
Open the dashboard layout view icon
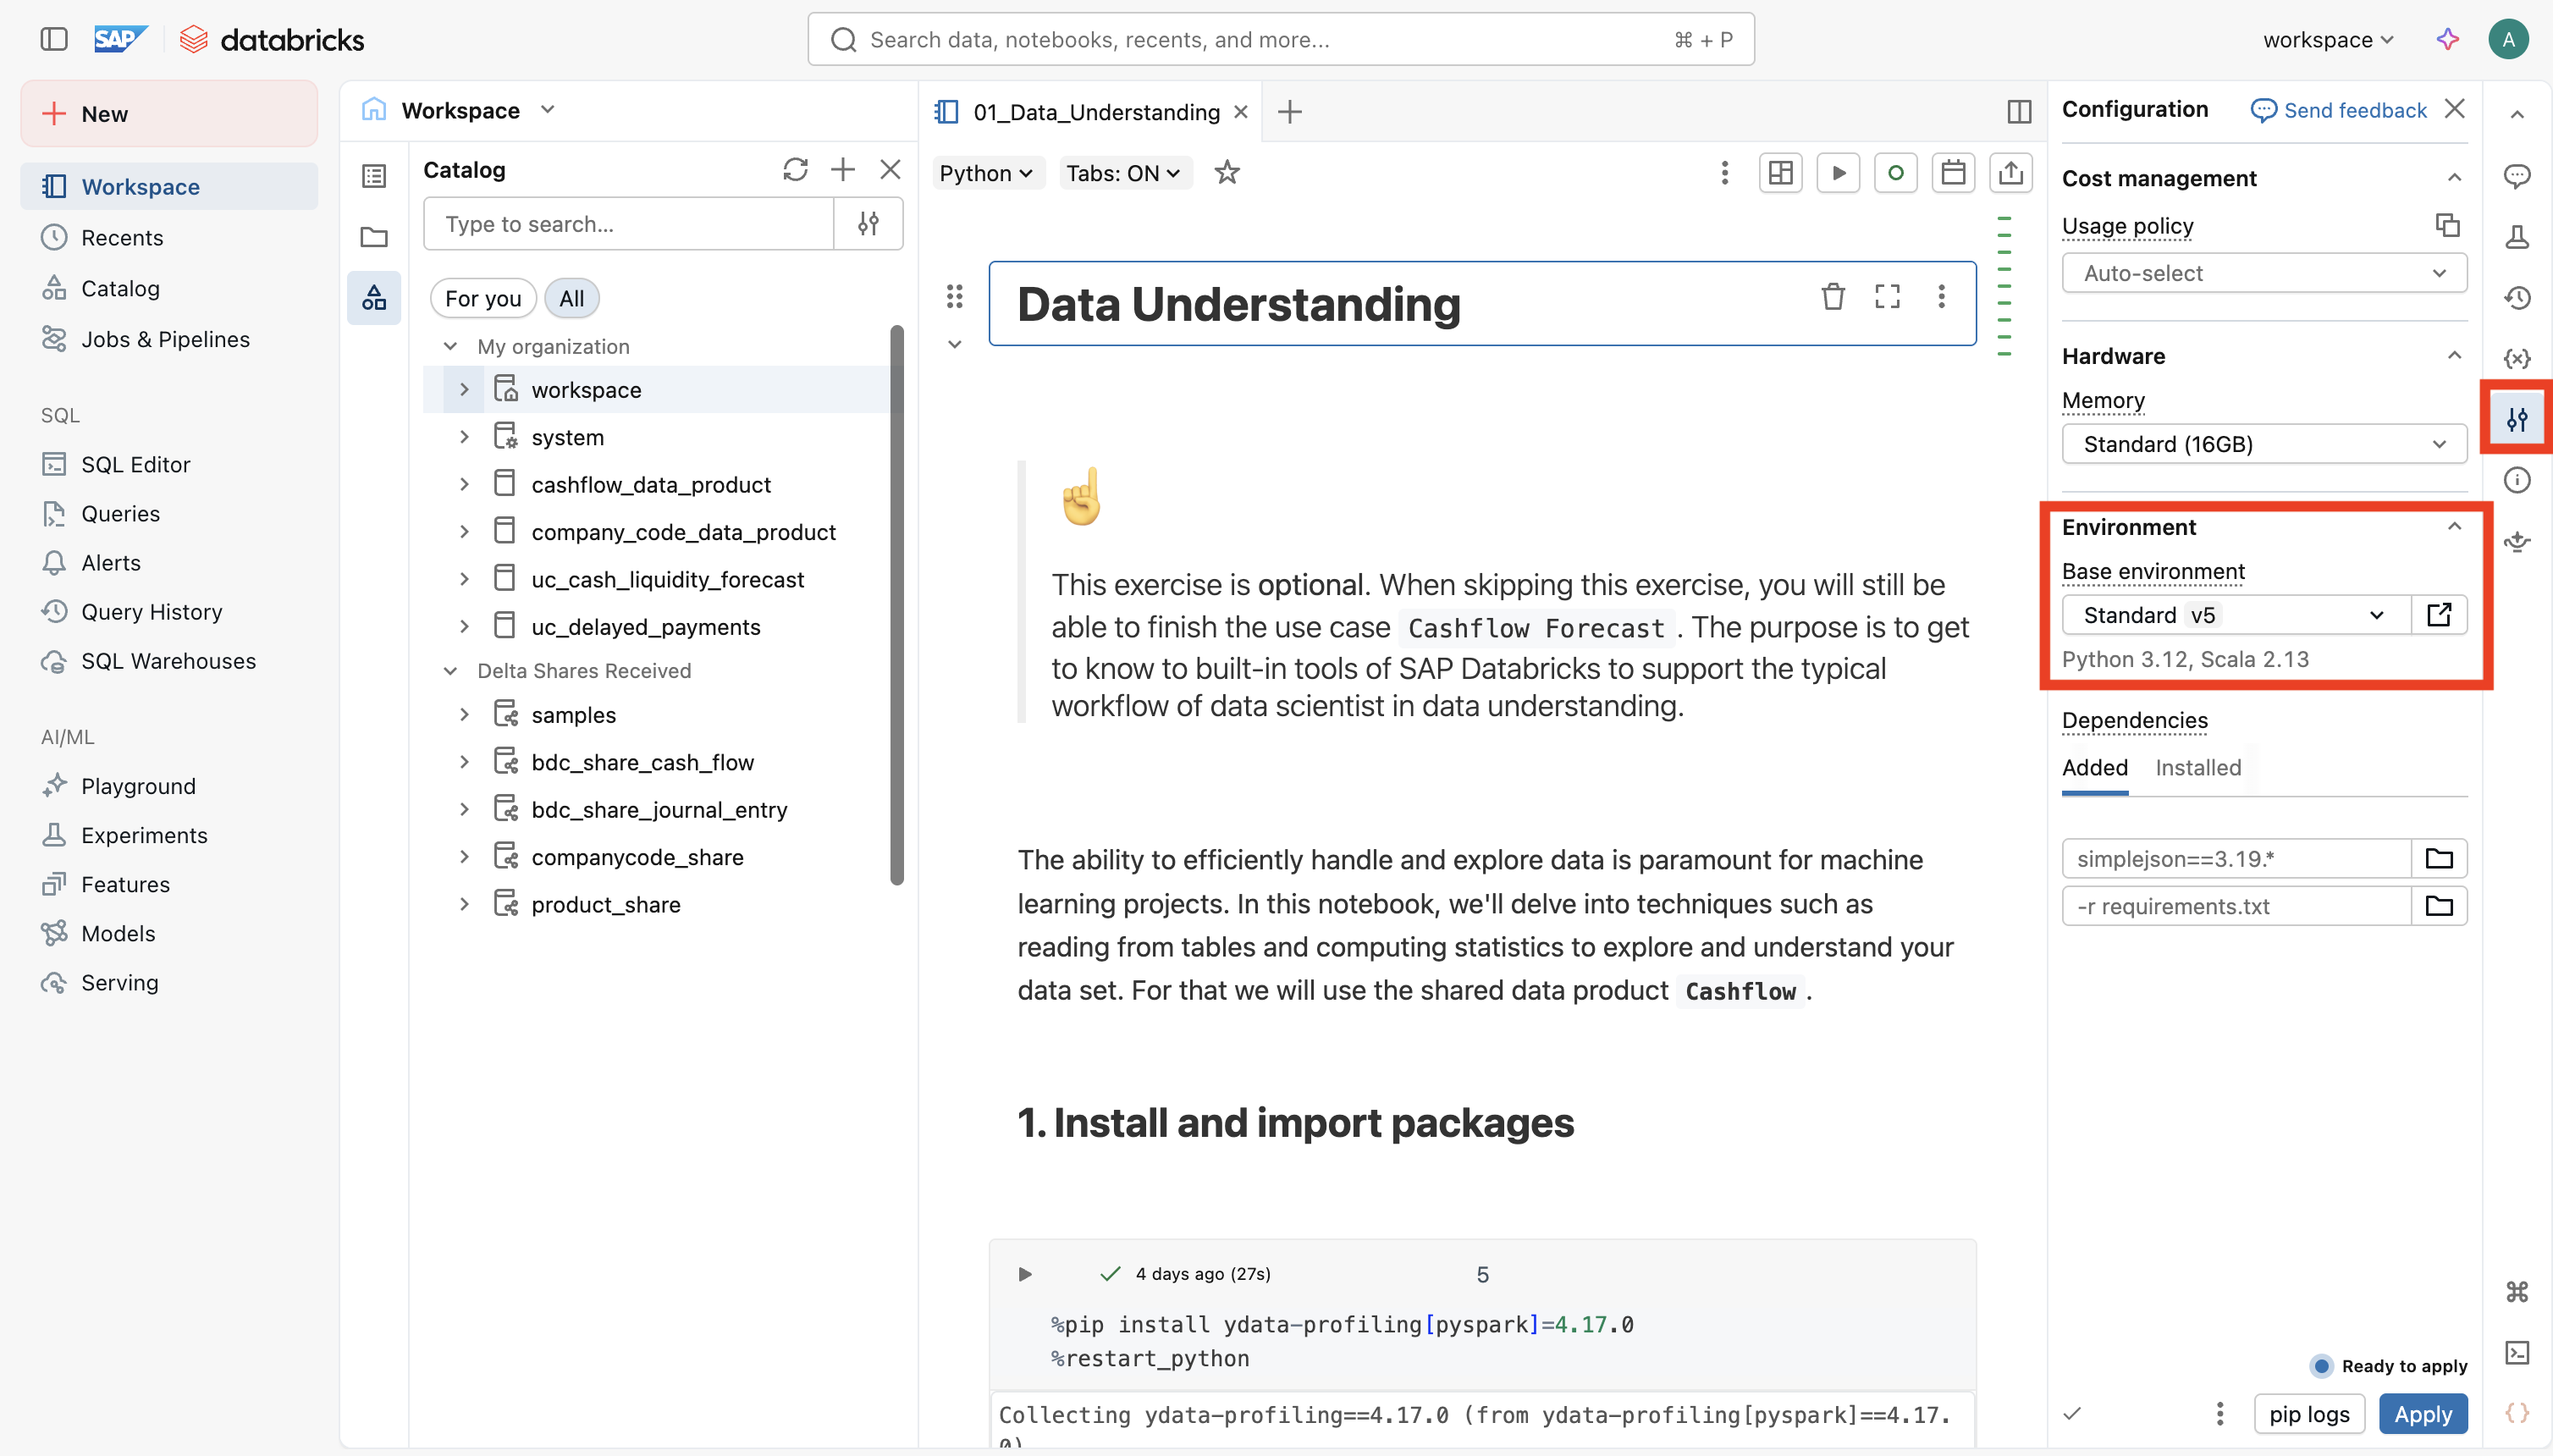tap(1781, 173)
